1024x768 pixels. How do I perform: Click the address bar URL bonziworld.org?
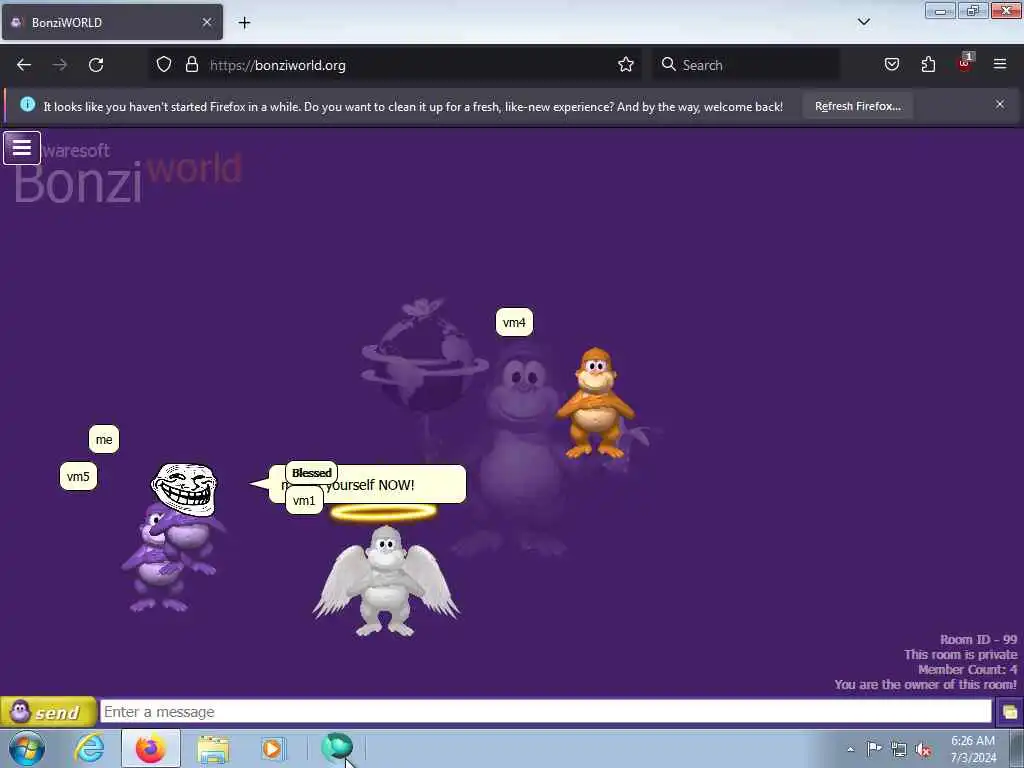pos(278,65)
